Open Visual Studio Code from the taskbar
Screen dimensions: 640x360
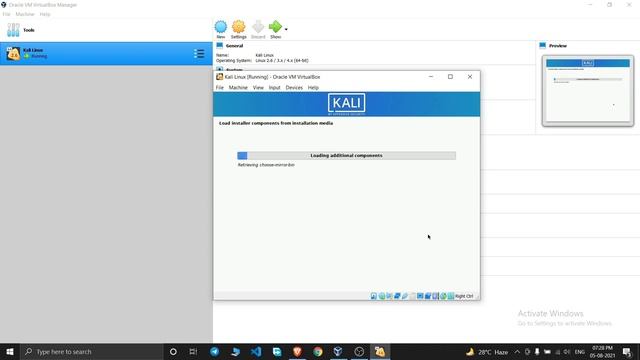256,351
